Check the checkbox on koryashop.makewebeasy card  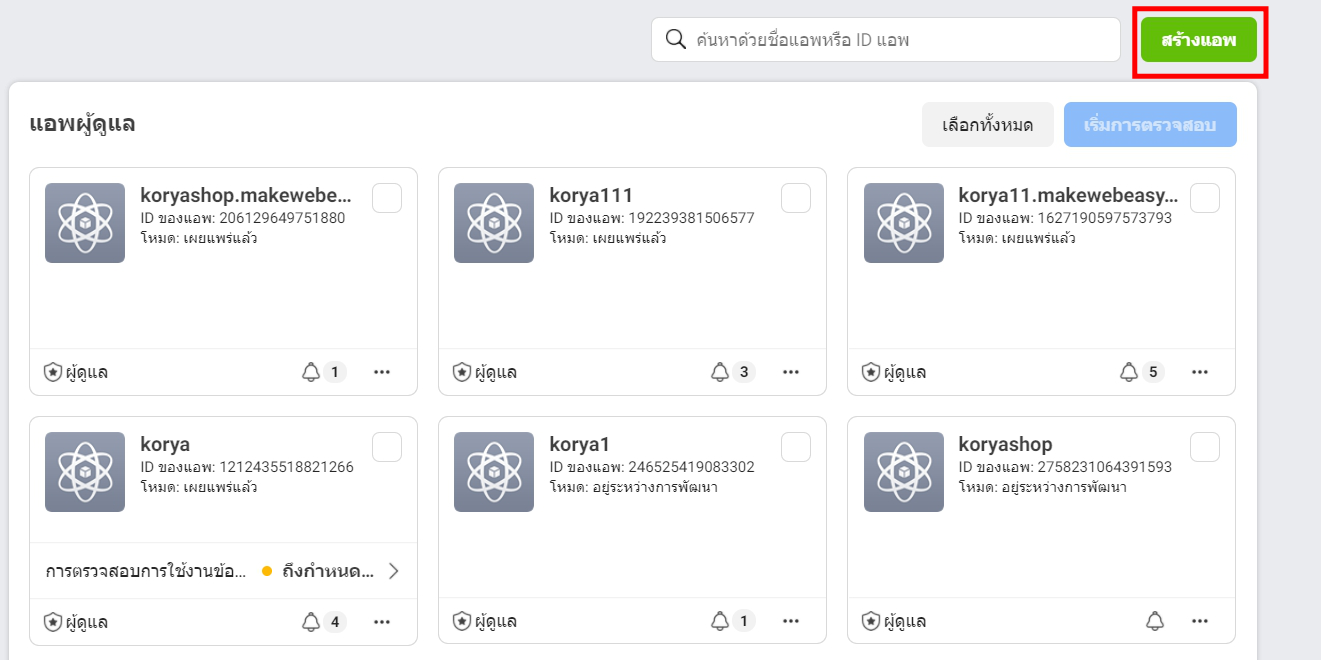(x=386, y=198)
